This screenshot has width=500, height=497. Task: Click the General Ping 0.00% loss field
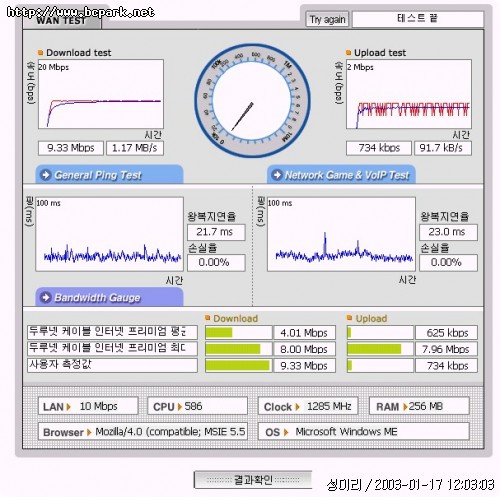pyautogui.click(x=216, y=263)
